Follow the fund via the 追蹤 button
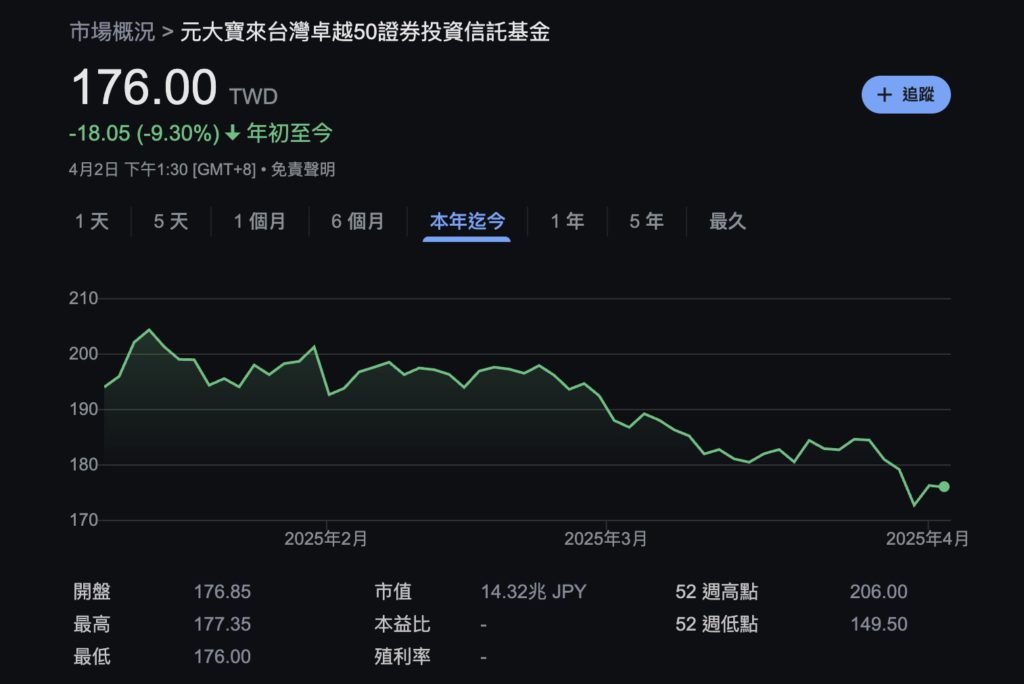 [x=905, y=93]
